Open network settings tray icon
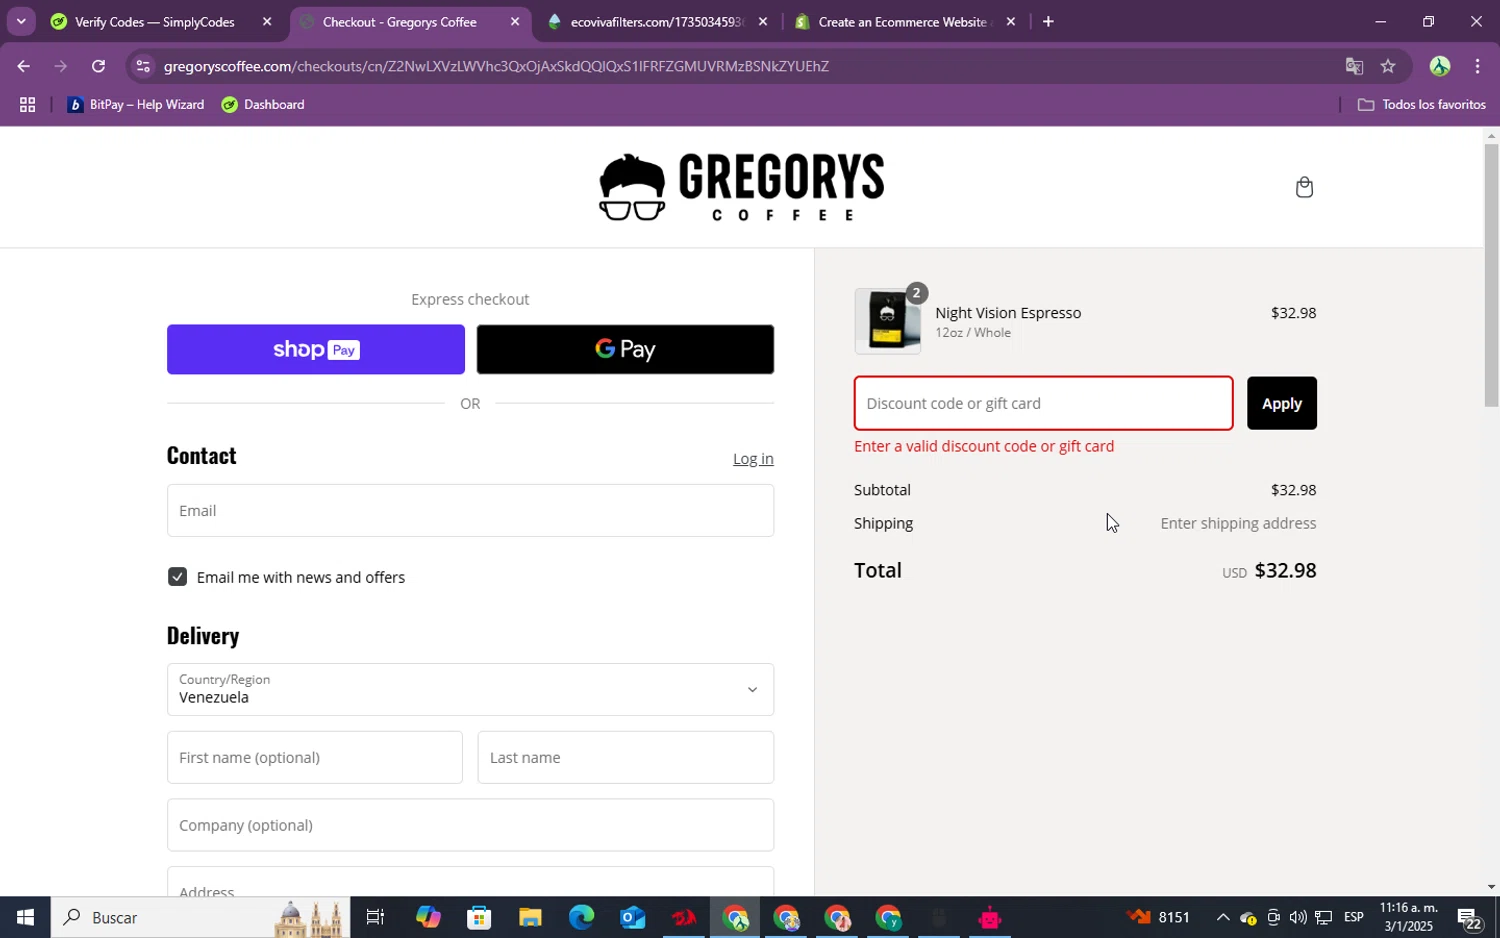This screenshot has width=1500, height=938. pos(1323,917)
